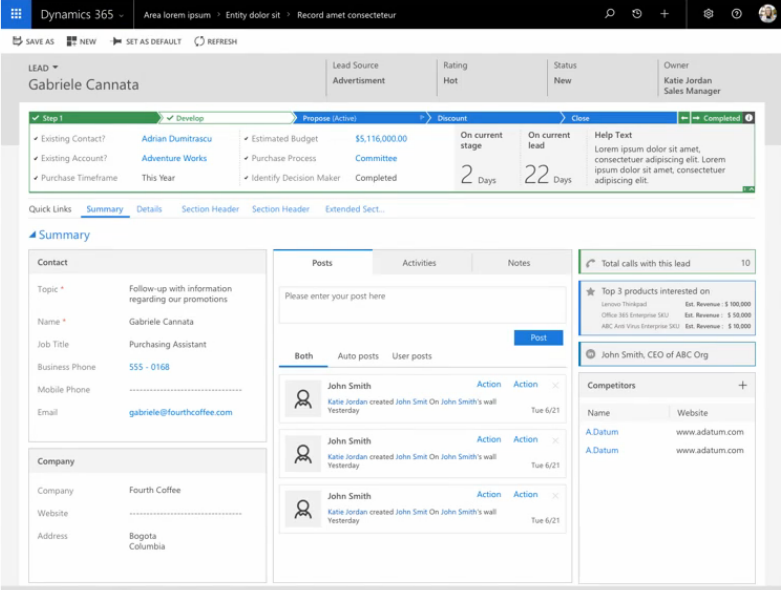Click the plus quick-create icon in header
781x590 pixels.
(664, 14)
